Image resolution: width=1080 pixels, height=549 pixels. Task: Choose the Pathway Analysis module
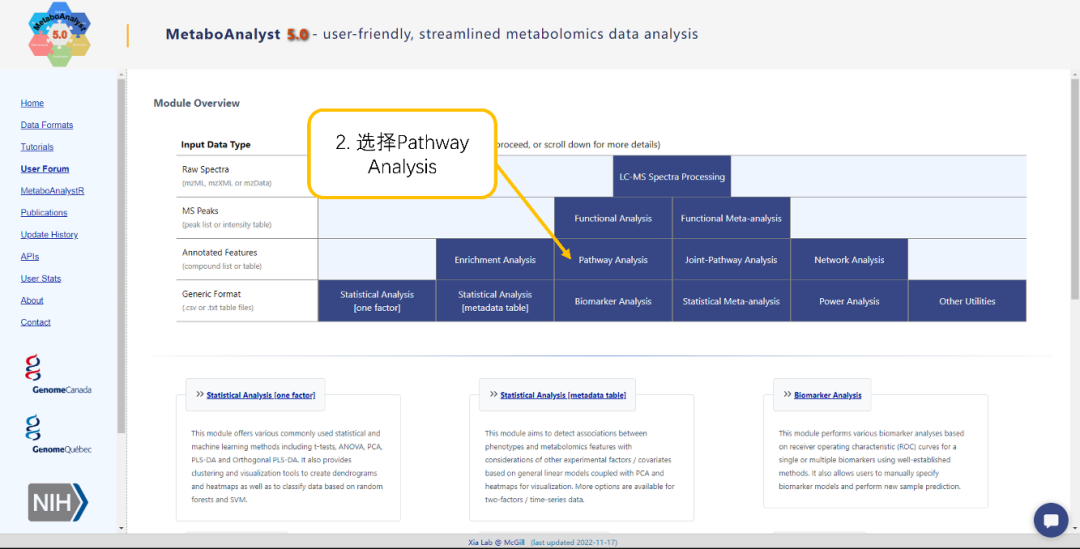[613, 260]
